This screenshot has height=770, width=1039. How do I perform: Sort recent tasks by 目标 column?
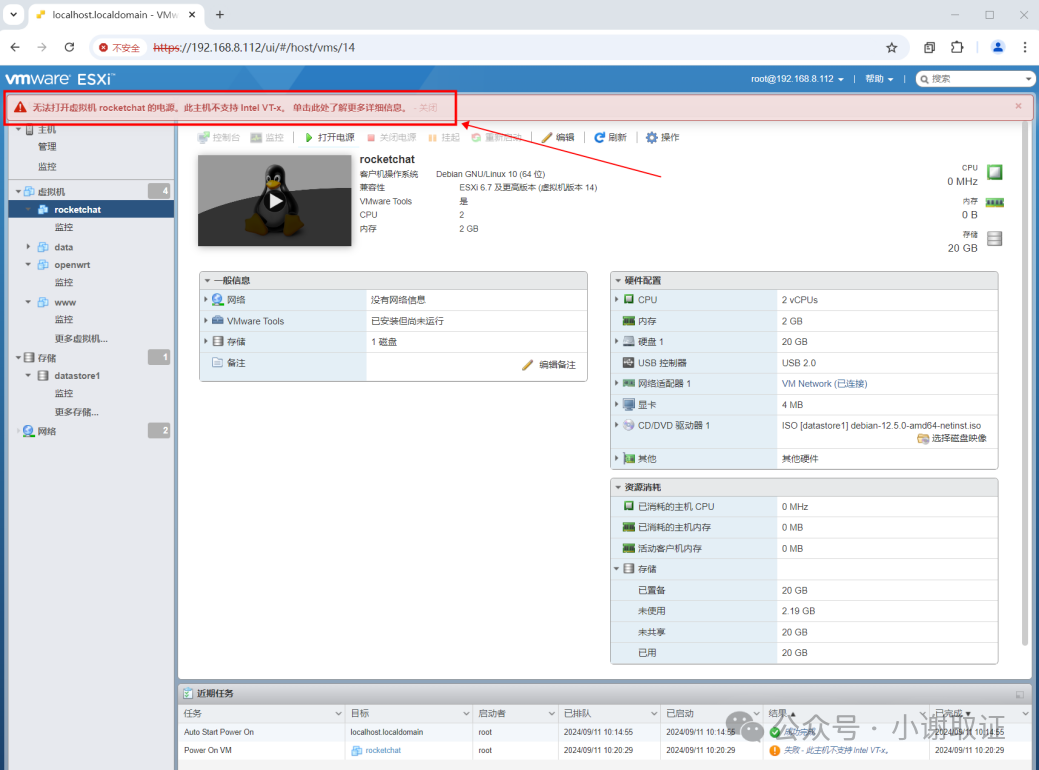pos(360,714)
